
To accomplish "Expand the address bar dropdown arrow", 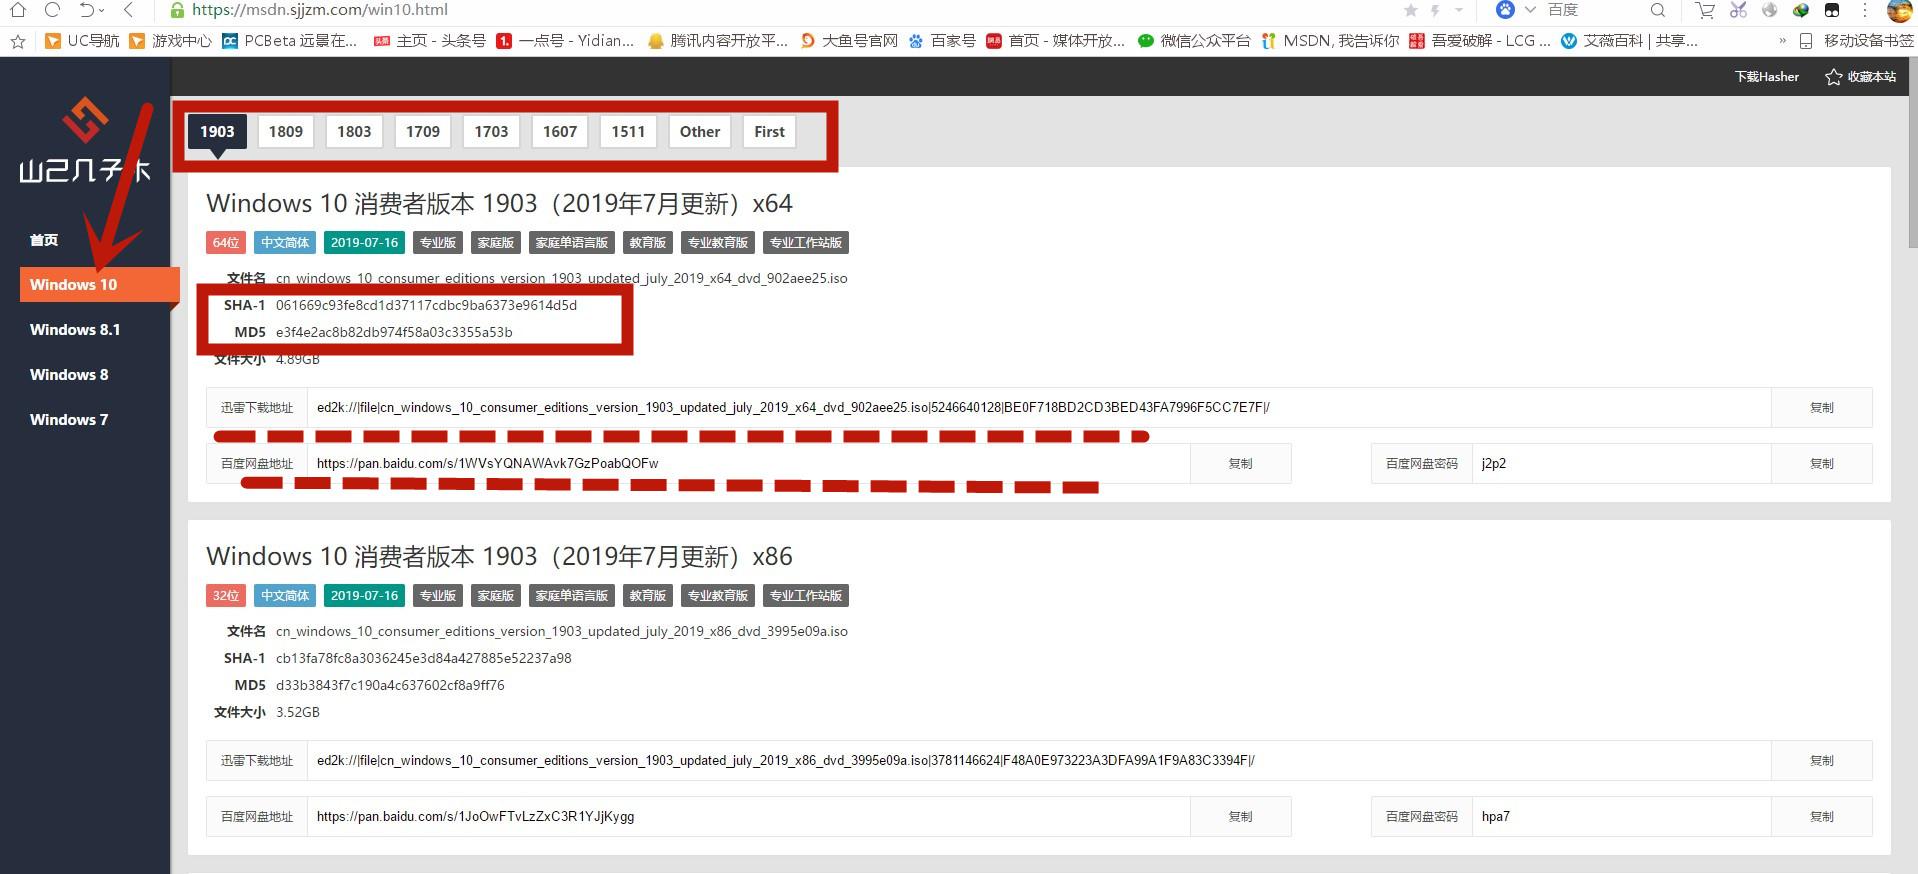I will pos(1459,10).
